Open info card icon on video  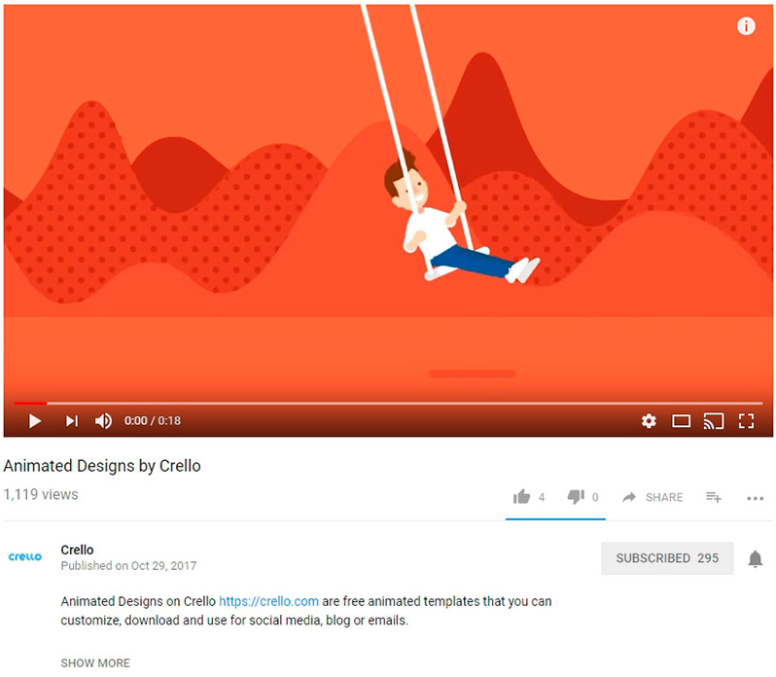click(x=746, y=26)
